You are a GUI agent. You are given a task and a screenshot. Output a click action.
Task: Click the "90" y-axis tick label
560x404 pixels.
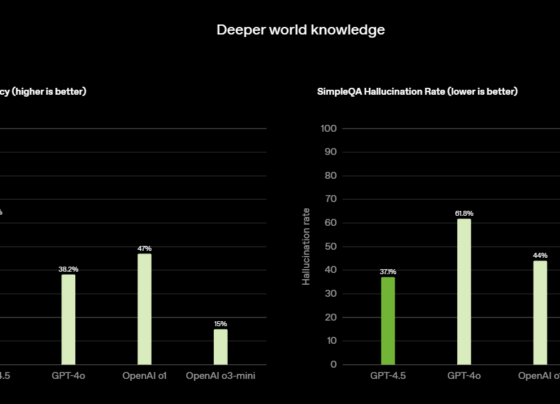tap(330, 152)
